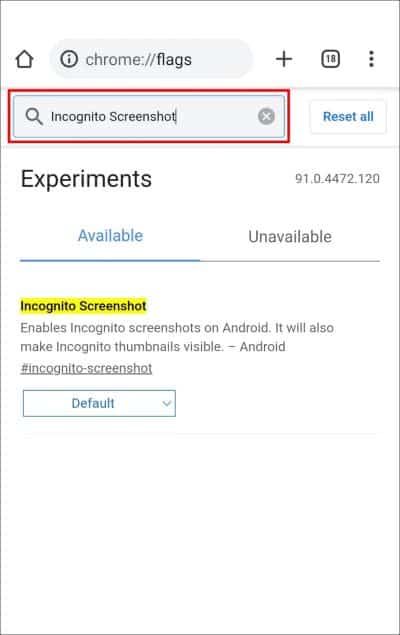400x635 pixels.
Task: Go to the Chrome home page icon
Action: click(x=24, y=59)
